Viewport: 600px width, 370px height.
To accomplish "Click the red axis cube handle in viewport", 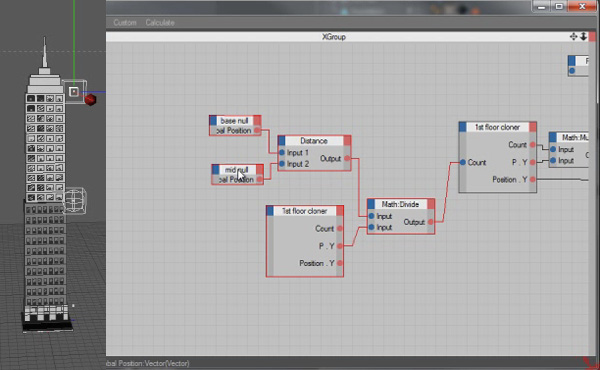I will pos(90,99).
